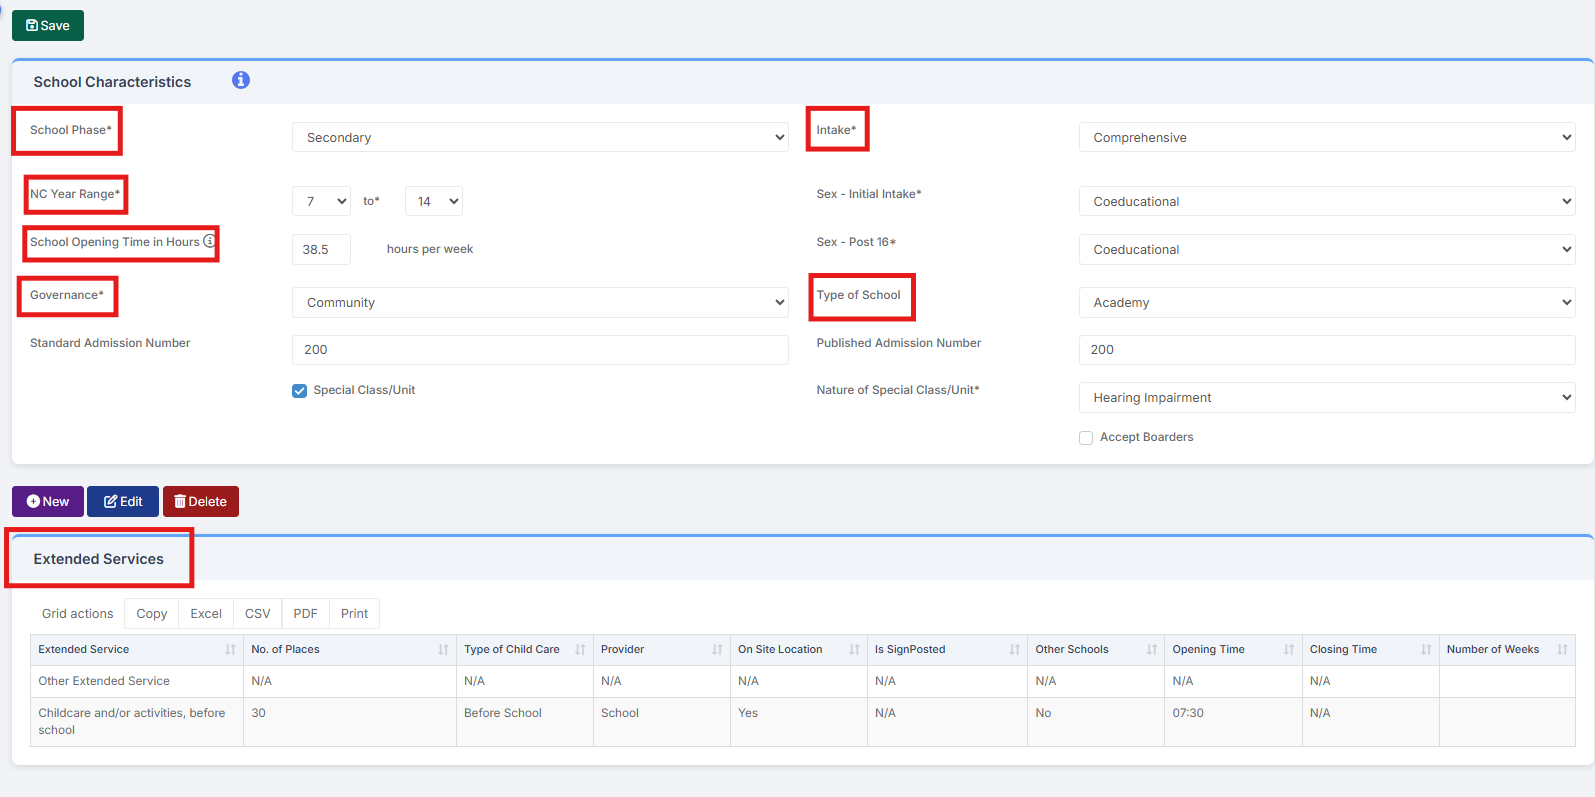Image resolution: width=1595 pixels, height=797 pixels.
Task: Open the Type of School dropdown
Action: coord(1326,303)
